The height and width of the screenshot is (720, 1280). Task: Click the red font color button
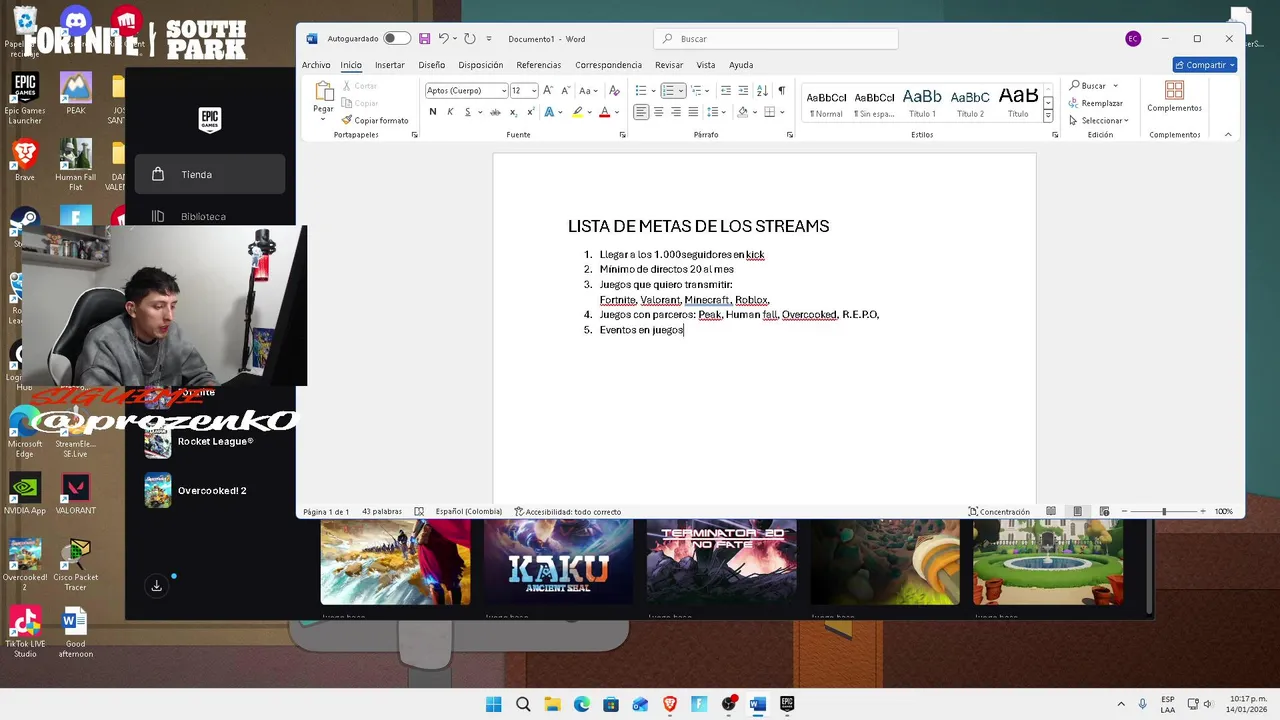point(604,112)
